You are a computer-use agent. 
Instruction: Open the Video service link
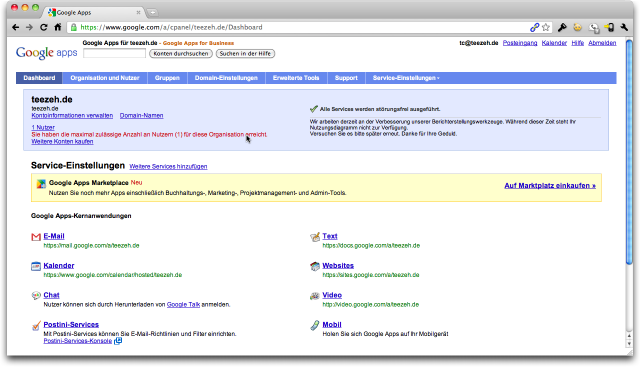332,295
